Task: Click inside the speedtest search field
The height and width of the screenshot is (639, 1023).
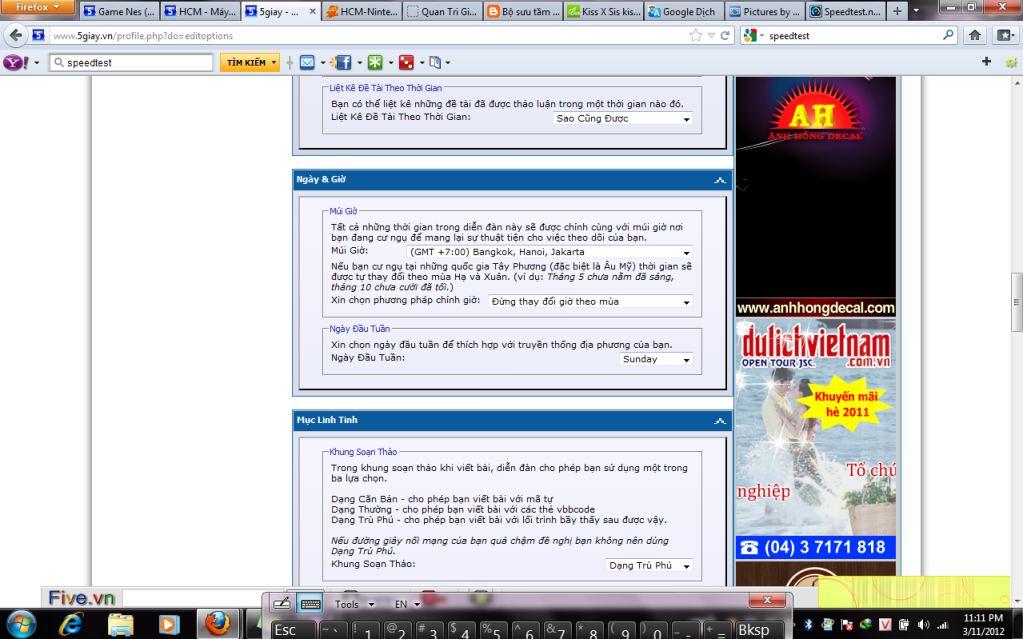Action: click(130, 61)
